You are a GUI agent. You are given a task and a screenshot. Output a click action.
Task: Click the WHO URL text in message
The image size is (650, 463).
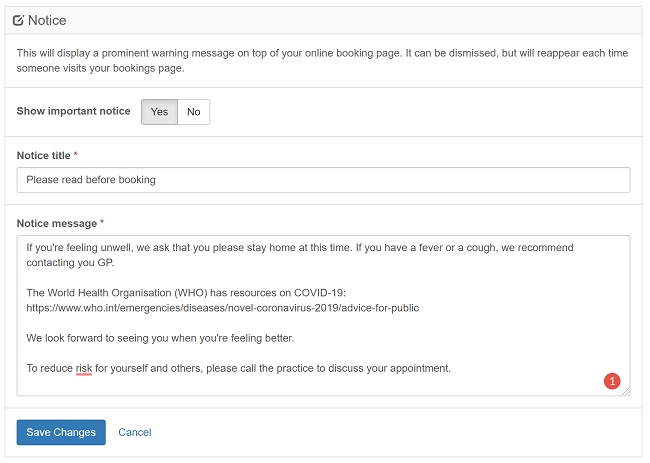(x=223, y=308)
